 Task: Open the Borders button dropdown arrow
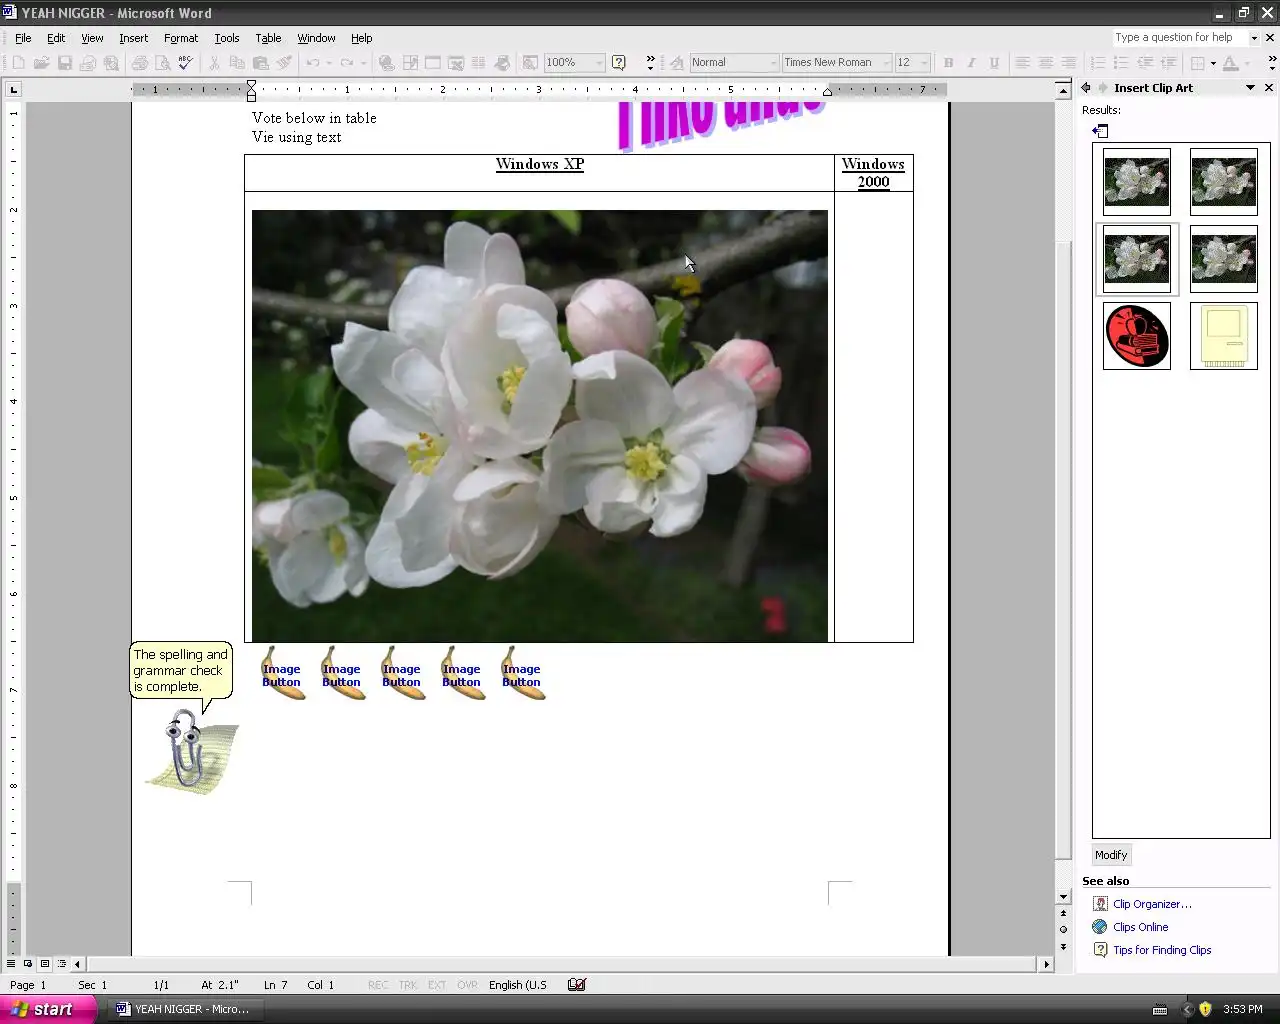1213,62
